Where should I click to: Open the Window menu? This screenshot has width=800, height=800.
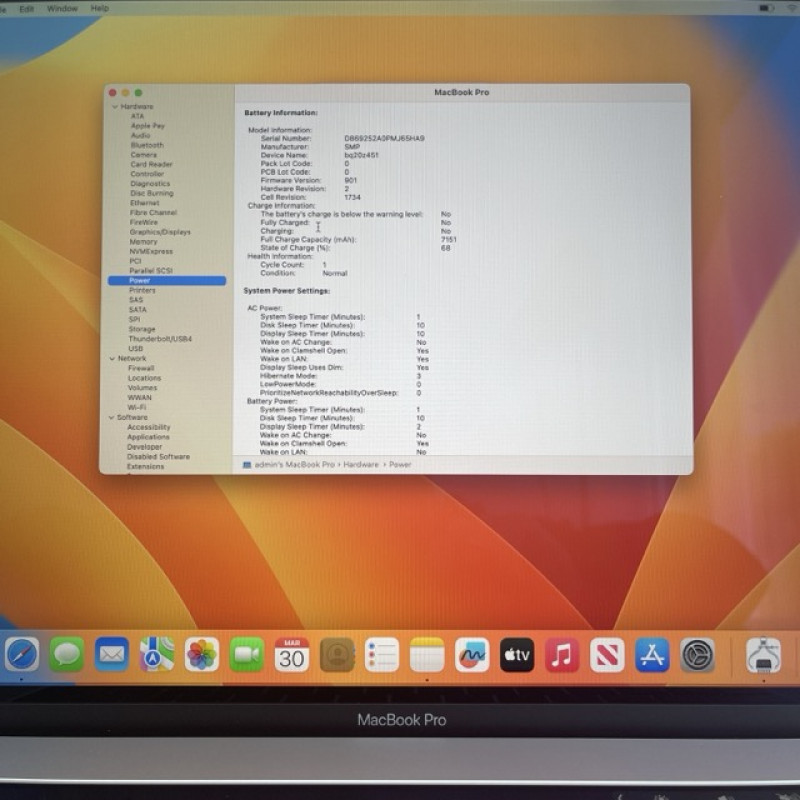click(62, 9)
